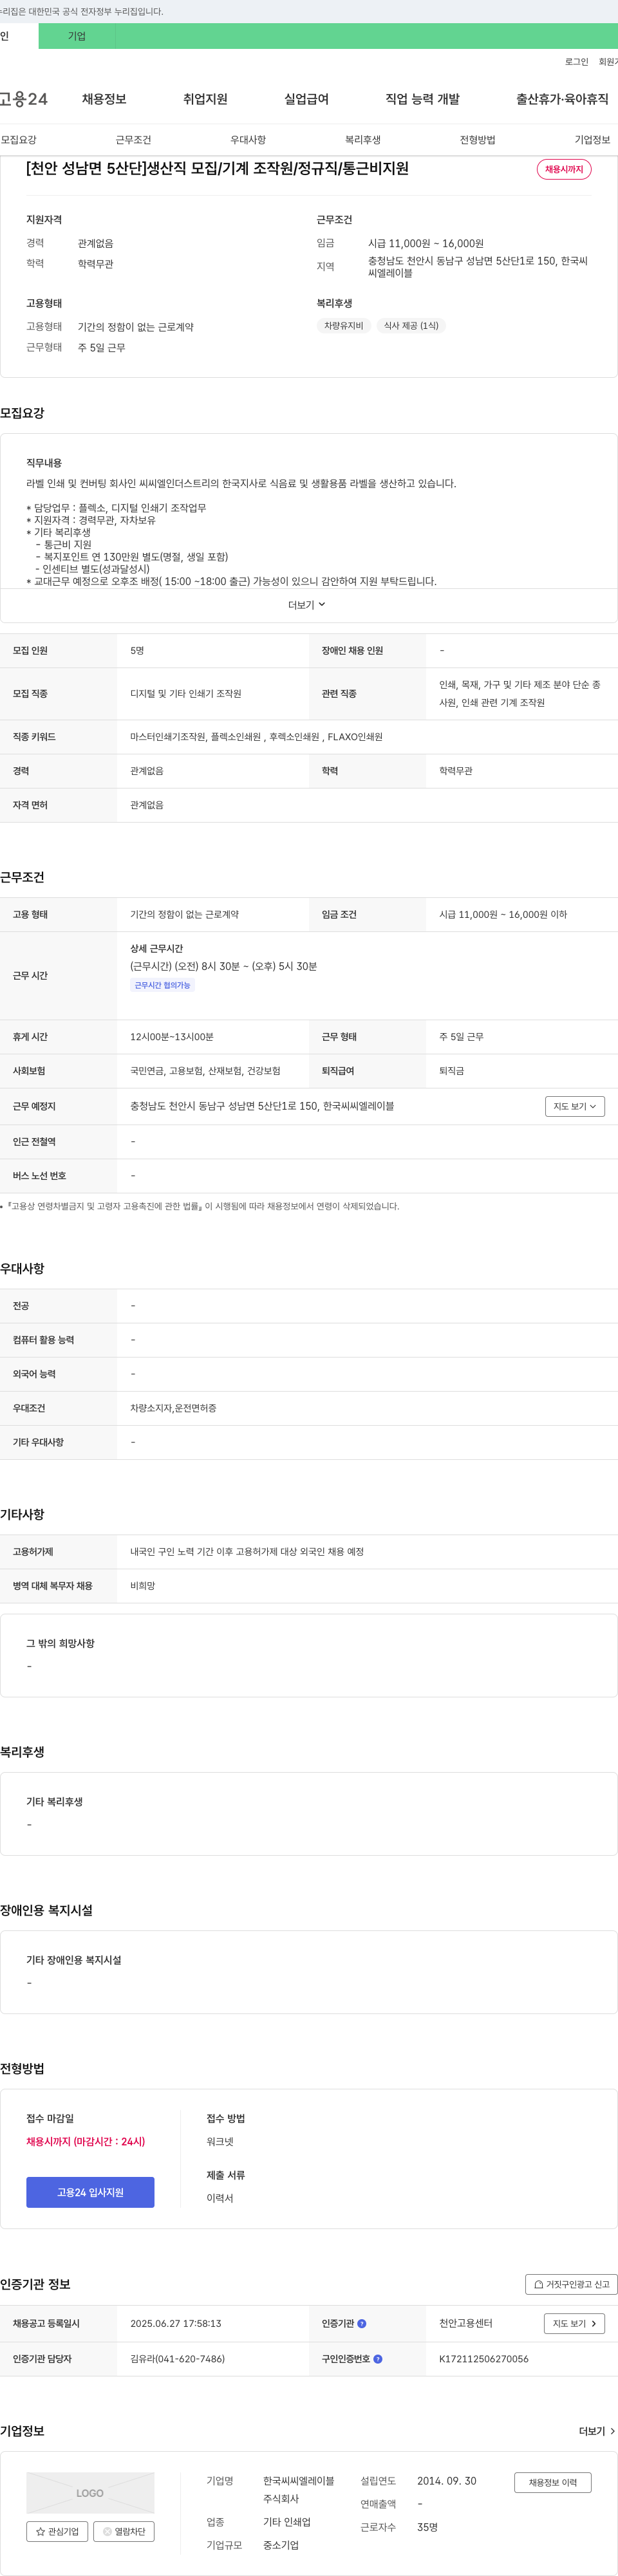The image size is (618, 2576).
Task: Click the info icon next to 구인인증번호
Action: [x=377, y=2358]
